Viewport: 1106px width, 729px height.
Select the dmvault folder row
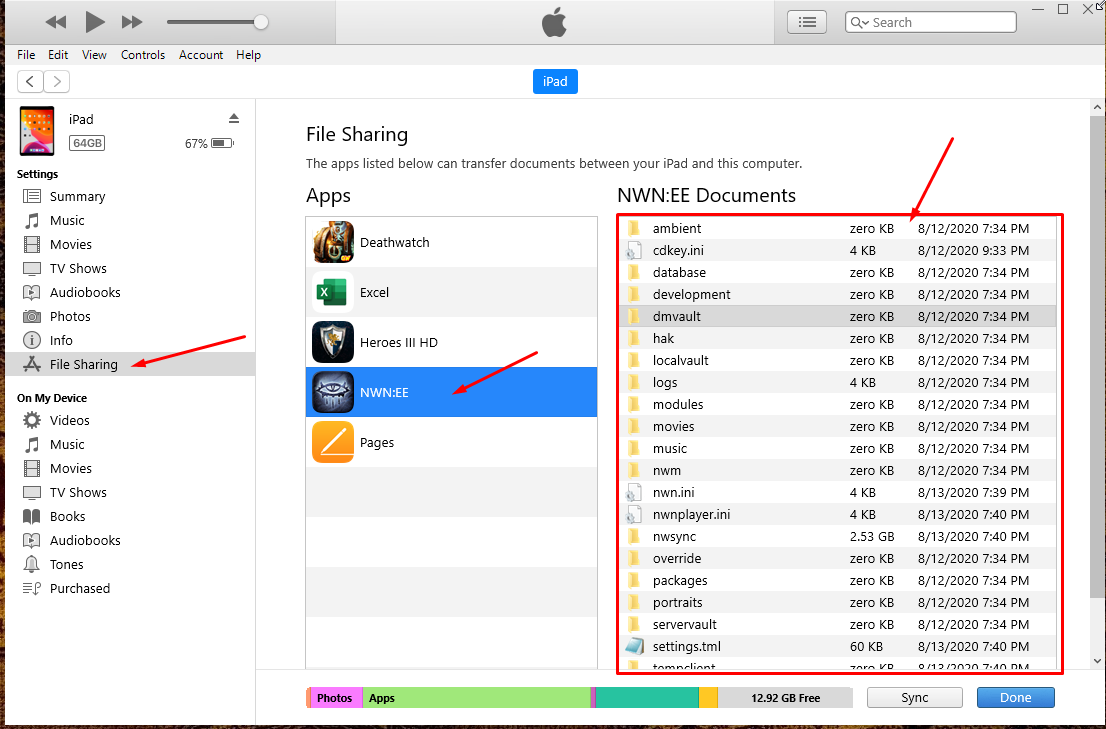tap(838, 316)
